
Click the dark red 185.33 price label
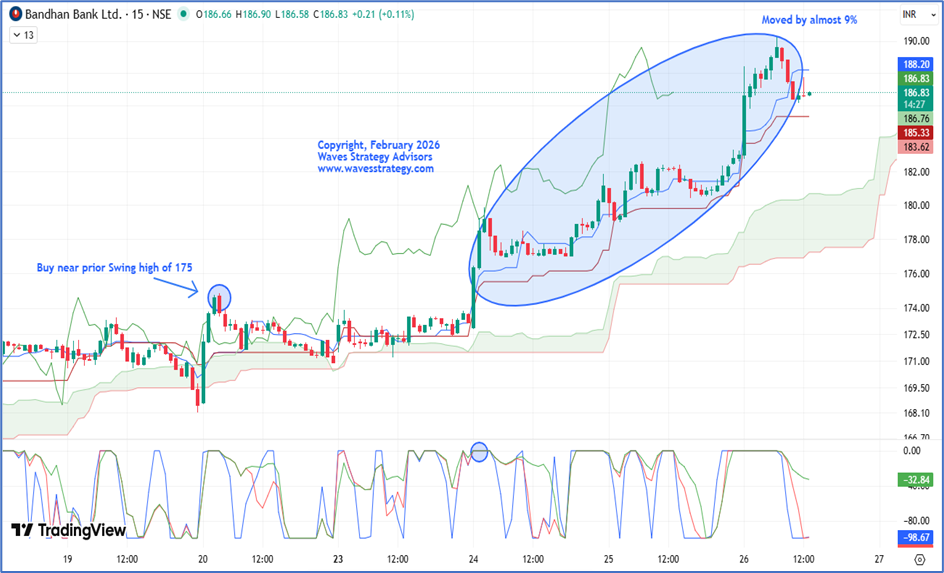click(914, 132)
